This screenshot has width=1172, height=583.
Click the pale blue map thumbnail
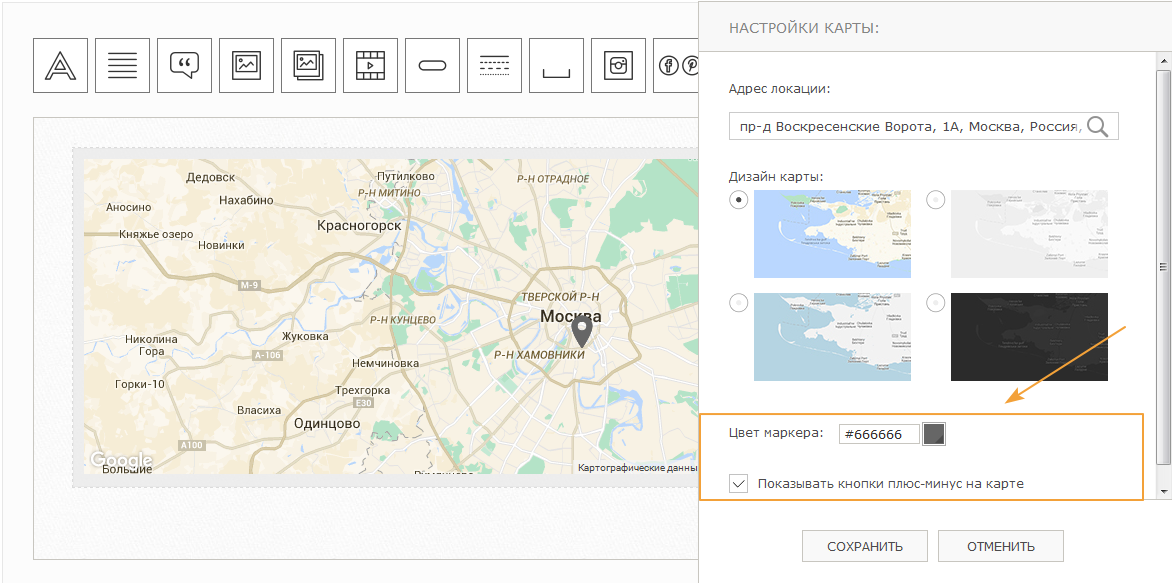click(832, 337)
